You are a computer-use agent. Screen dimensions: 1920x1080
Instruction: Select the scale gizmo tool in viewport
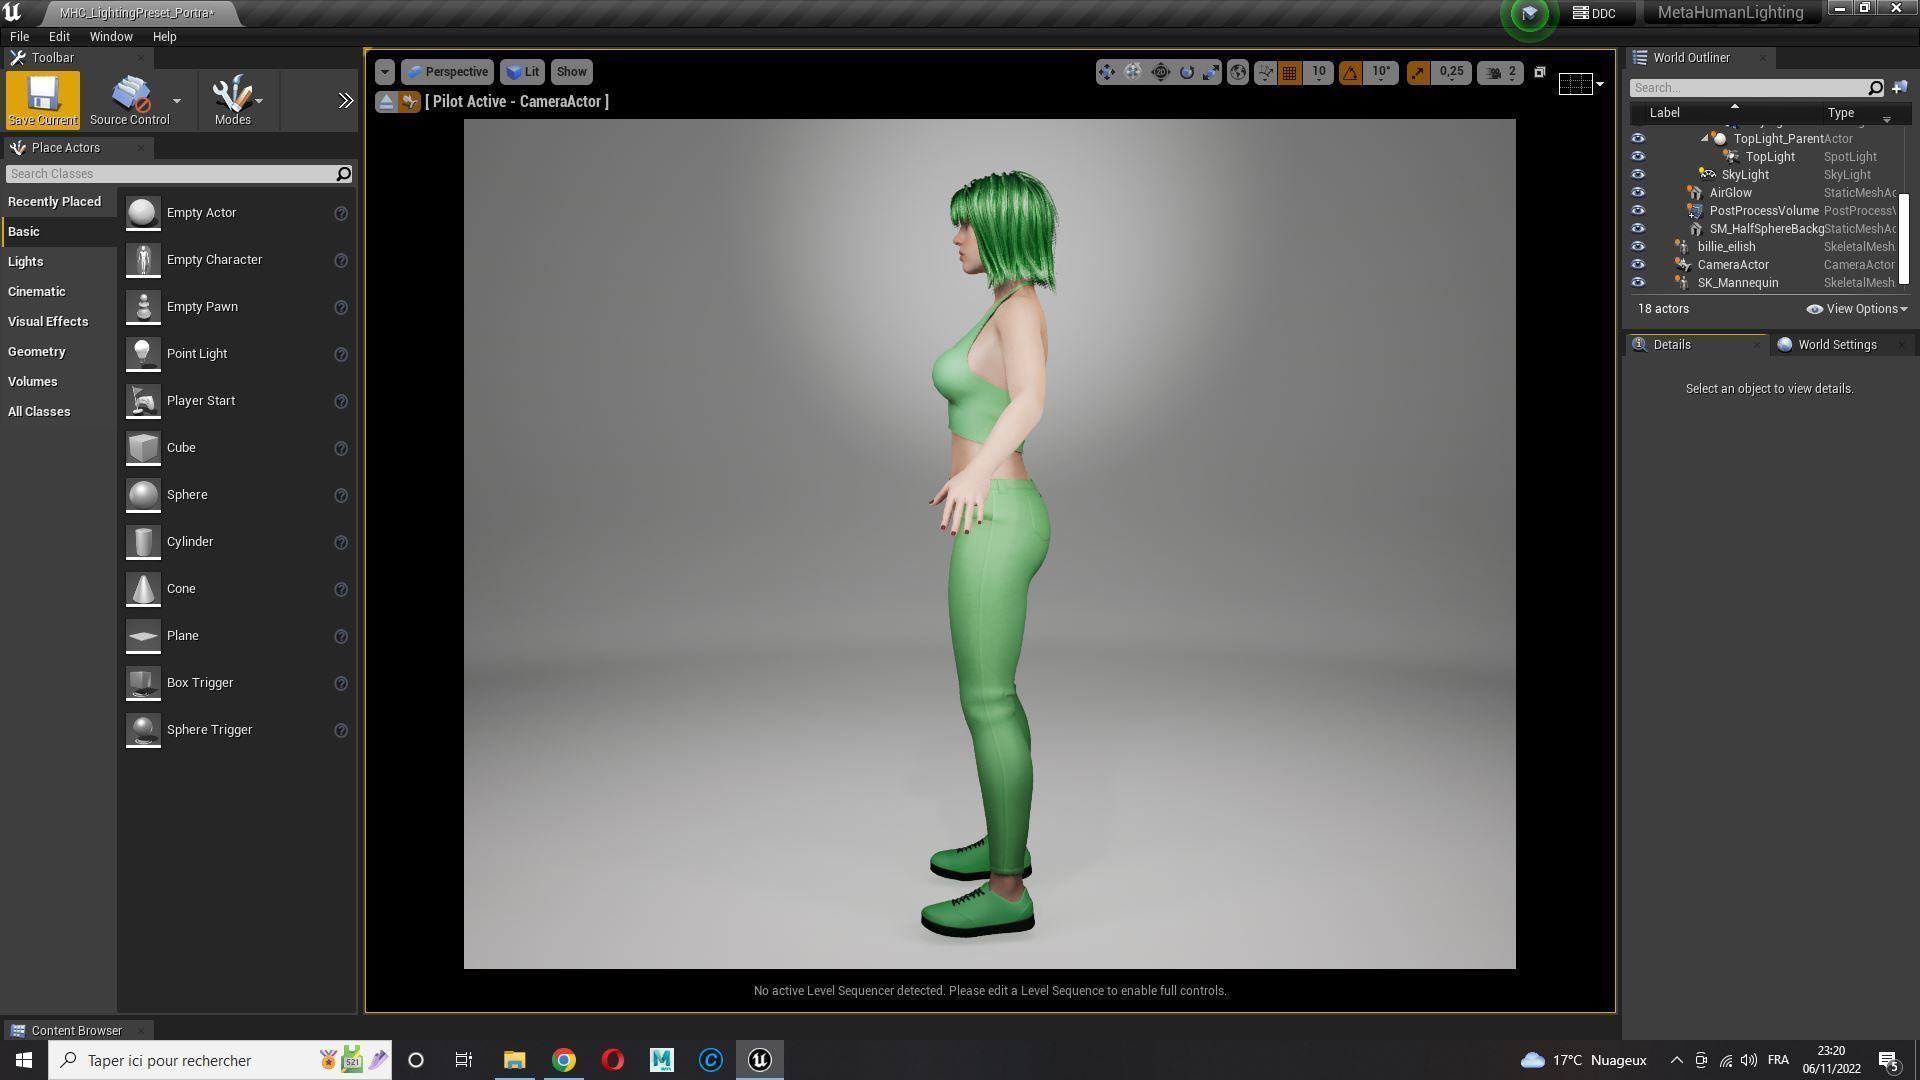pos(1211,72)
